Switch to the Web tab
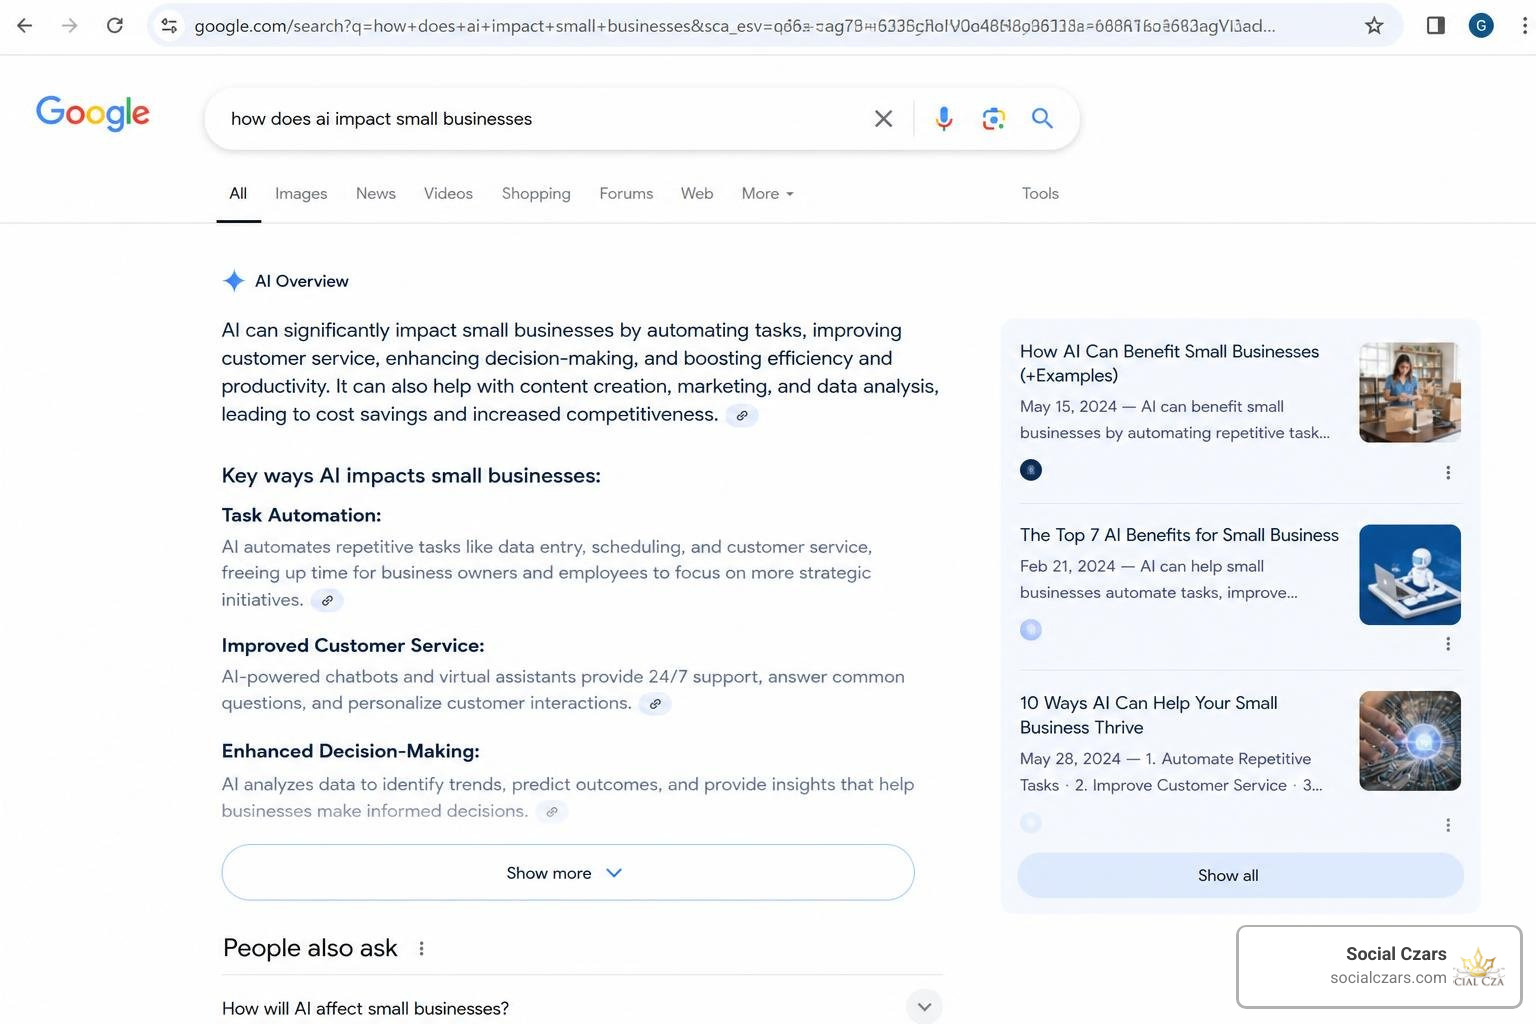This screenshot has height=1024, width=1536. [697, 194]
